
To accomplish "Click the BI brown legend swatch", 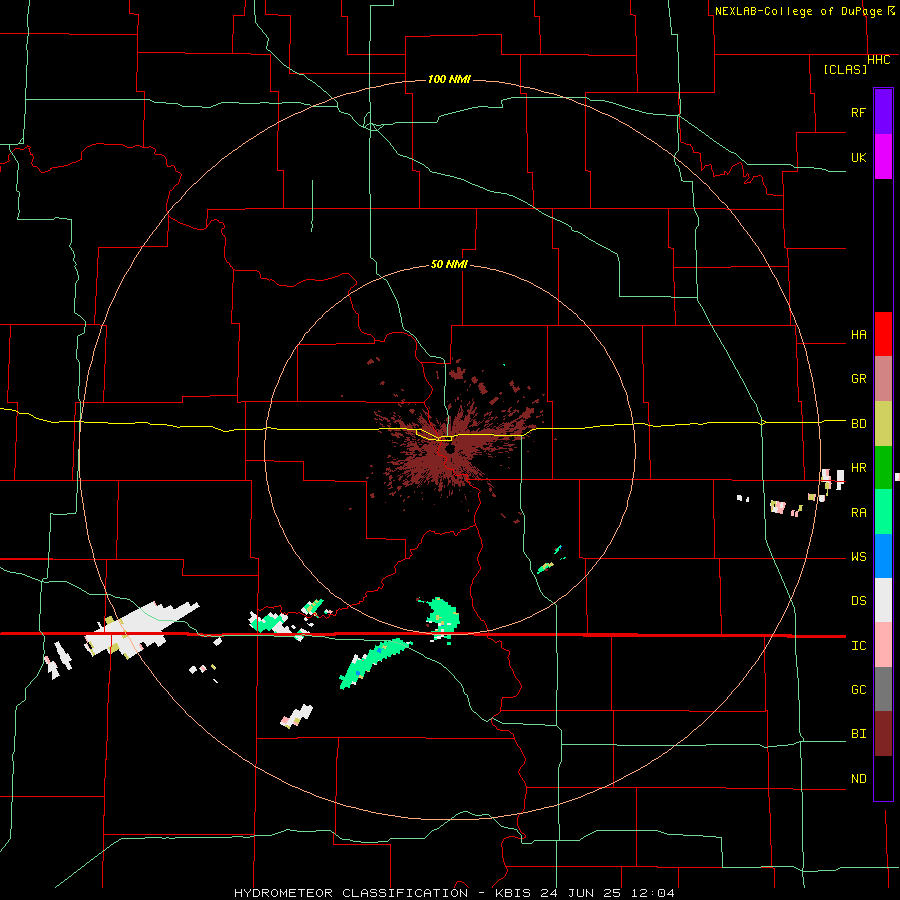I will coord(883,734).
